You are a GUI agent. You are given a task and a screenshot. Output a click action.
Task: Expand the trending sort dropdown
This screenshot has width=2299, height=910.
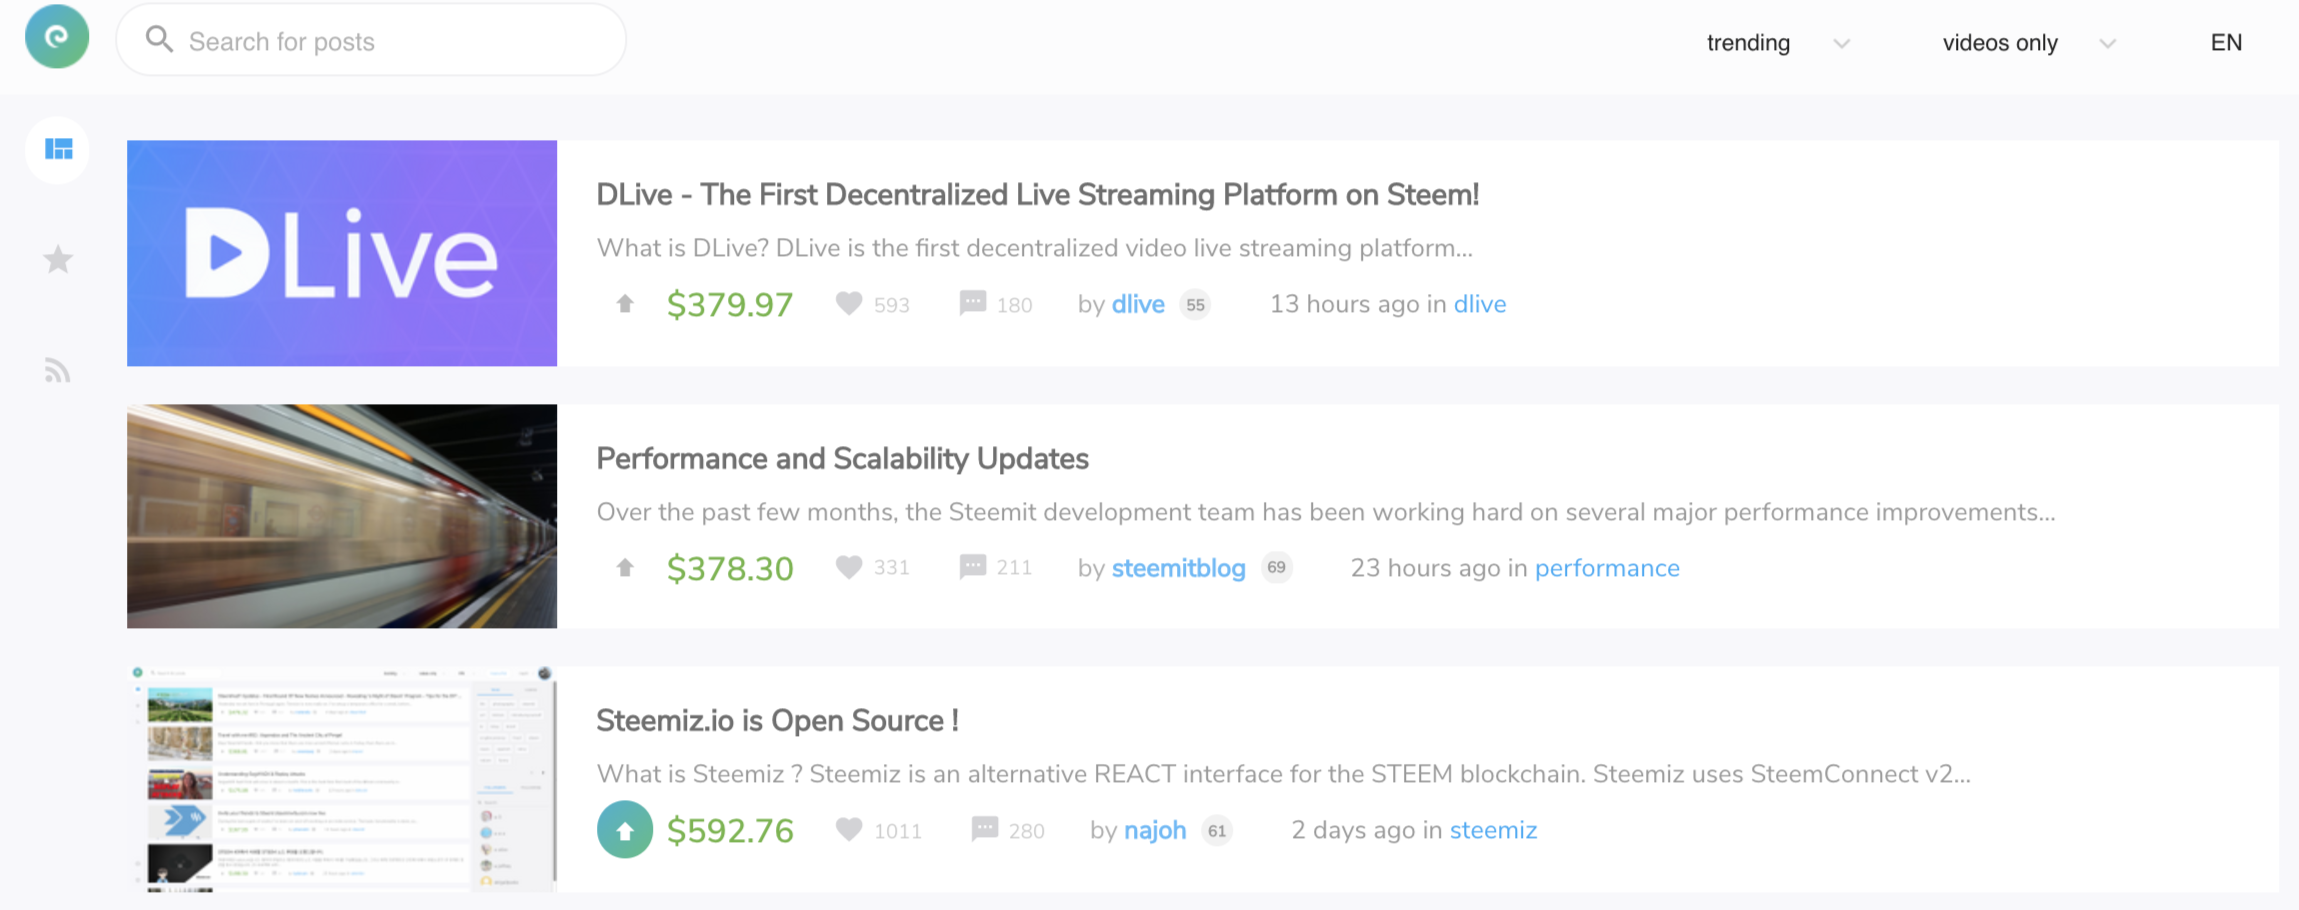tap(1776, 43)
